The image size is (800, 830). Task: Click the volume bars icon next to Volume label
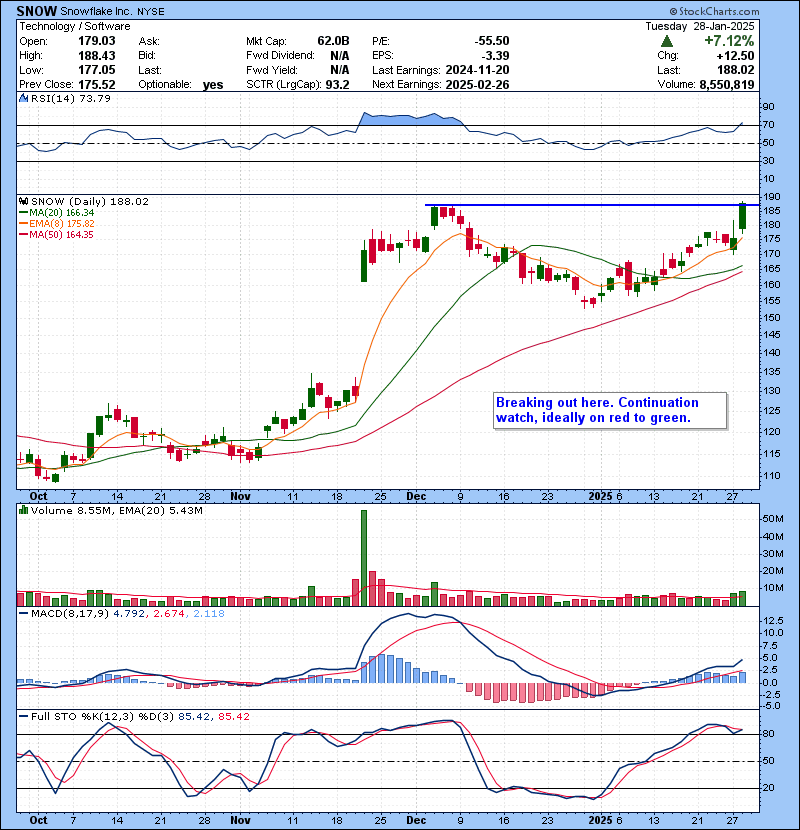pyautogui.click(x=23, y=510)
